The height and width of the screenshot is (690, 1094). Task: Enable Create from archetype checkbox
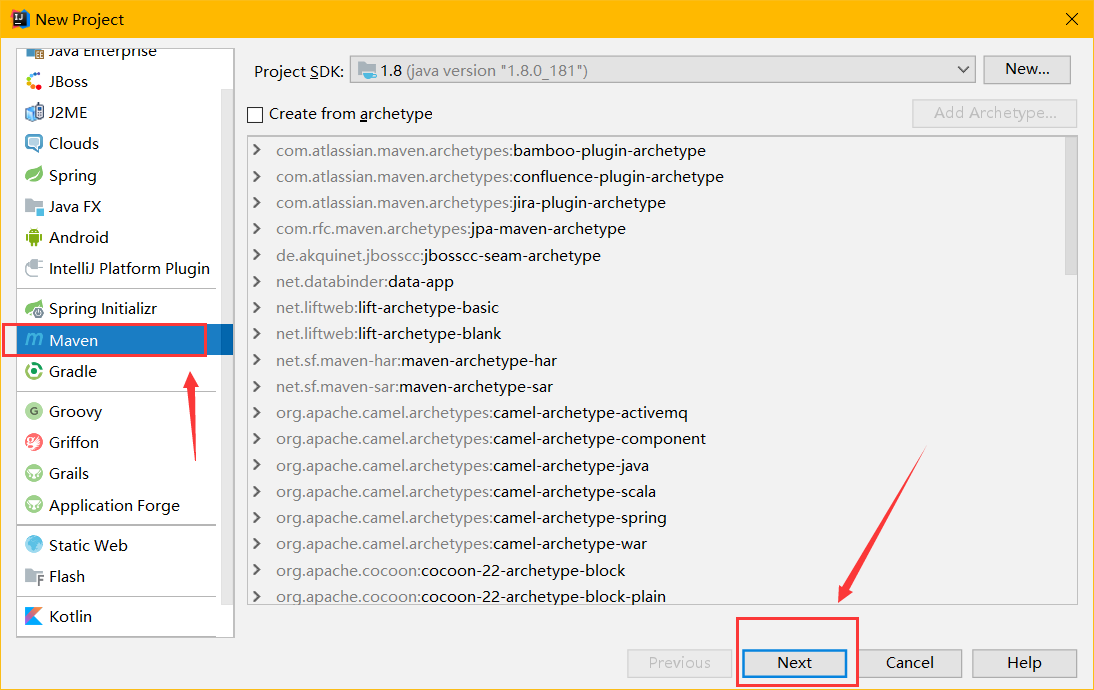(255, 114)
